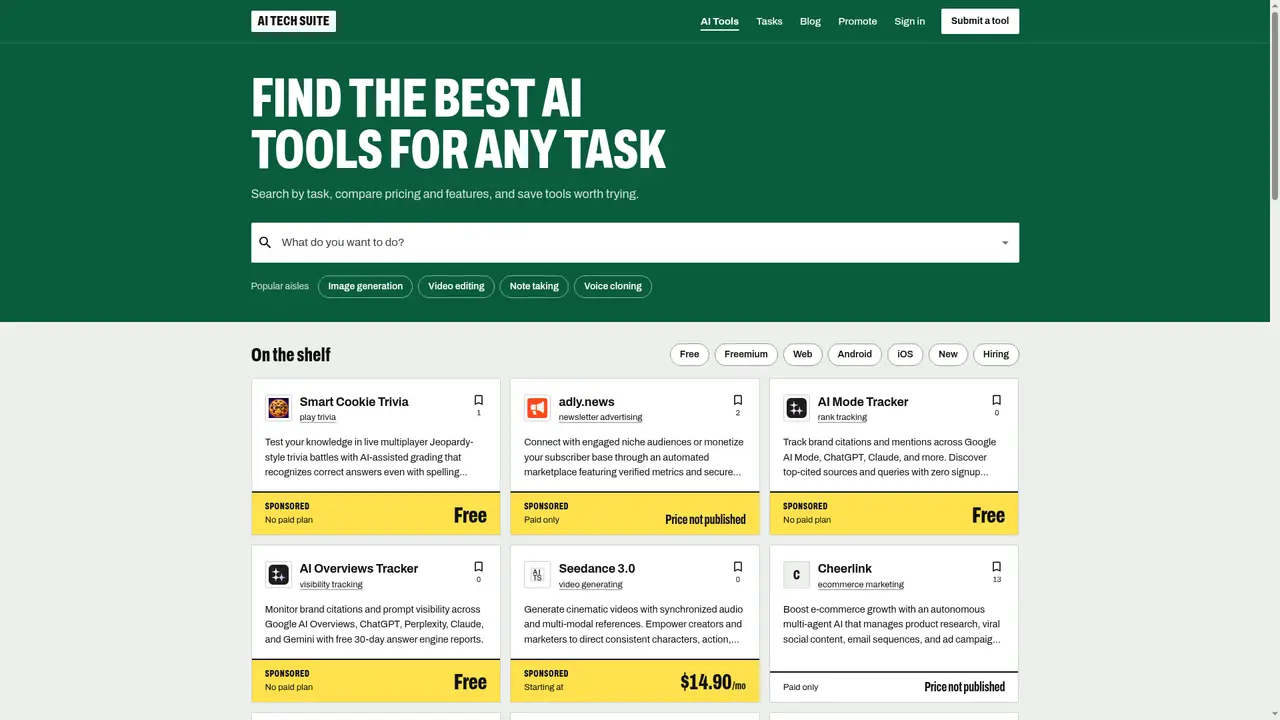
Task: Bookmark the Cheerlink tool
Action: click(996, 567)
